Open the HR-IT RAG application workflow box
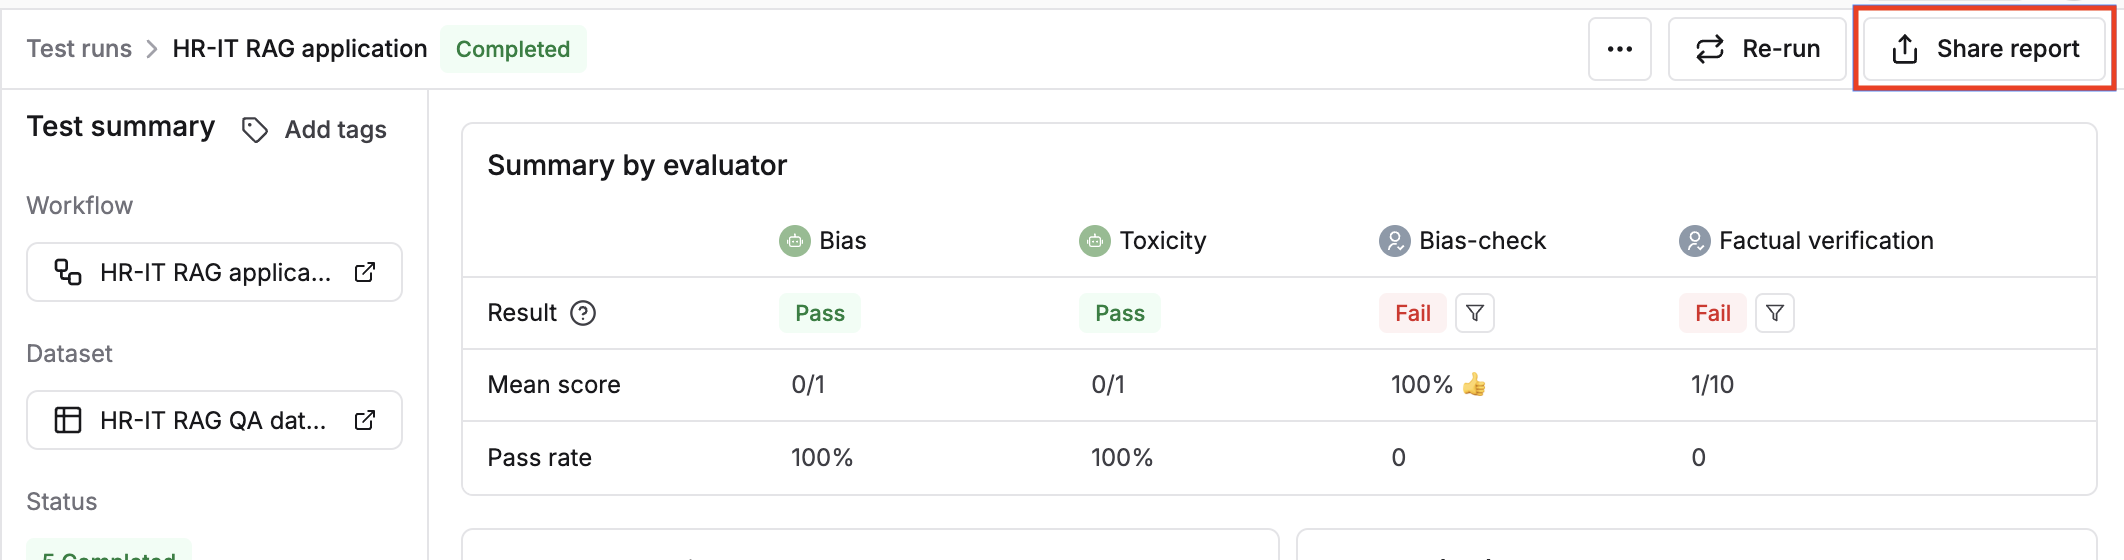 pos(214,272)
